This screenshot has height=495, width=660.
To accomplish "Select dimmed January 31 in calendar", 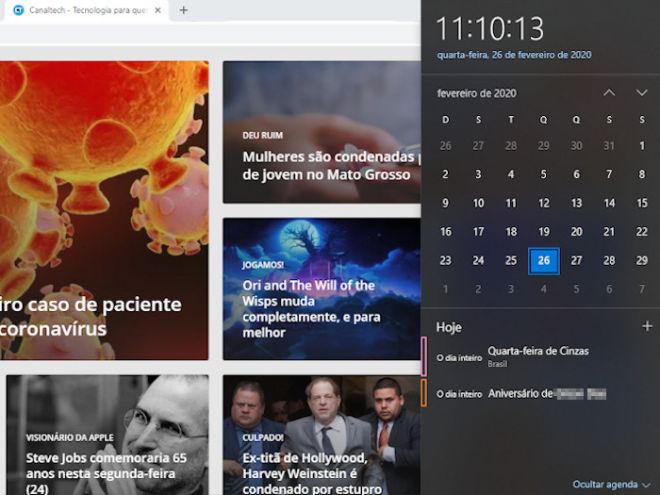I will 609,146.
